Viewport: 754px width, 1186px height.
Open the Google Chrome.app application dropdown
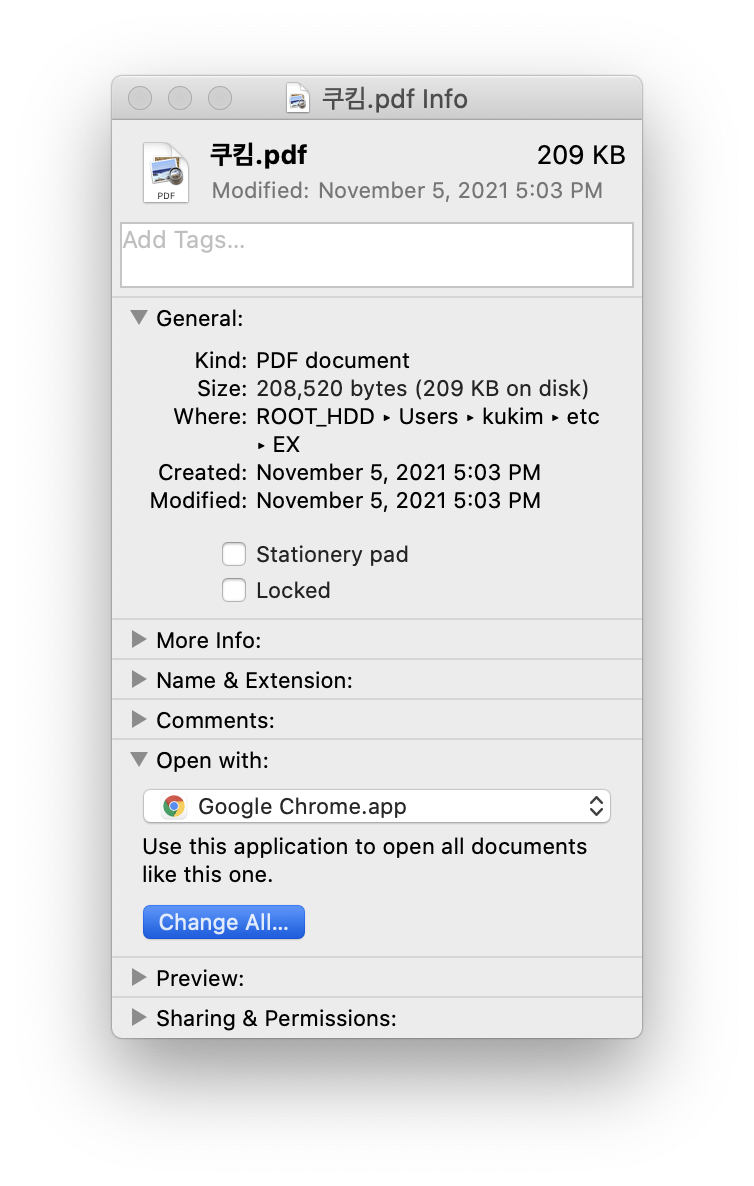tap(377, 806)
